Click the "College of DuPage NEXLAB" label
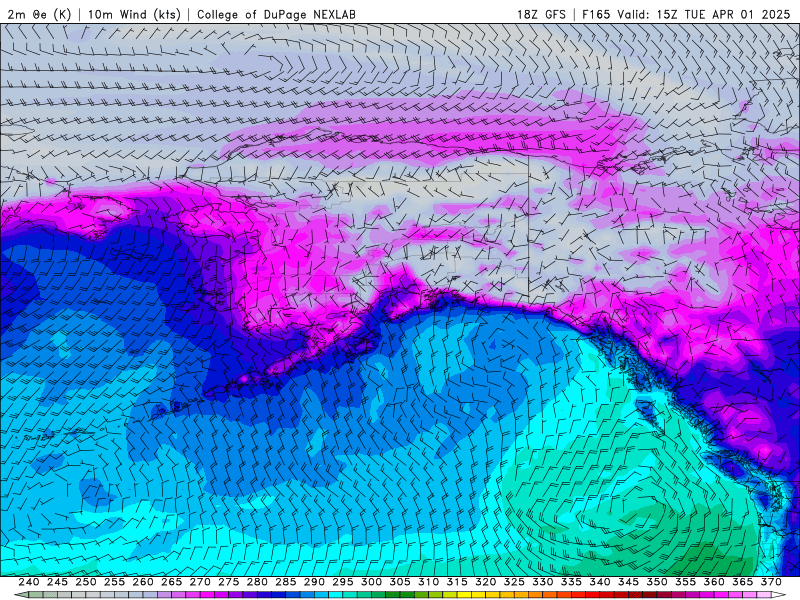This screenshot has height=600, width=800. (276, 14)
